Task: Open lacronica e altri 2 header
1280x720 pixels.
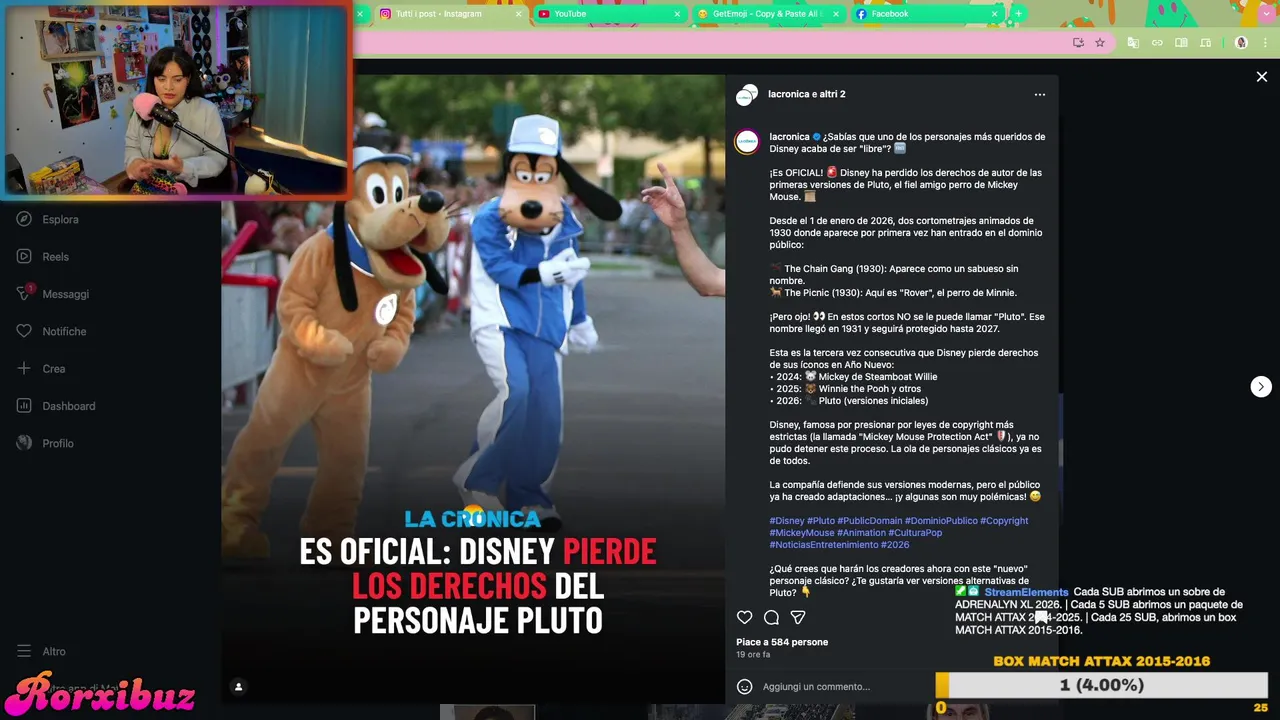Action: 806,94
